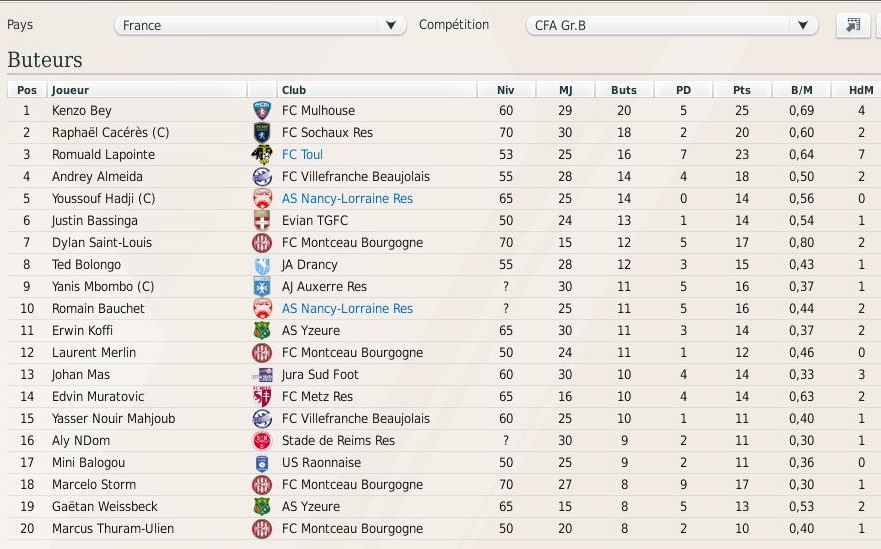This screenshot has height=549, width=881.
Task: Open the Pays France dropdown
Action: 260,25
